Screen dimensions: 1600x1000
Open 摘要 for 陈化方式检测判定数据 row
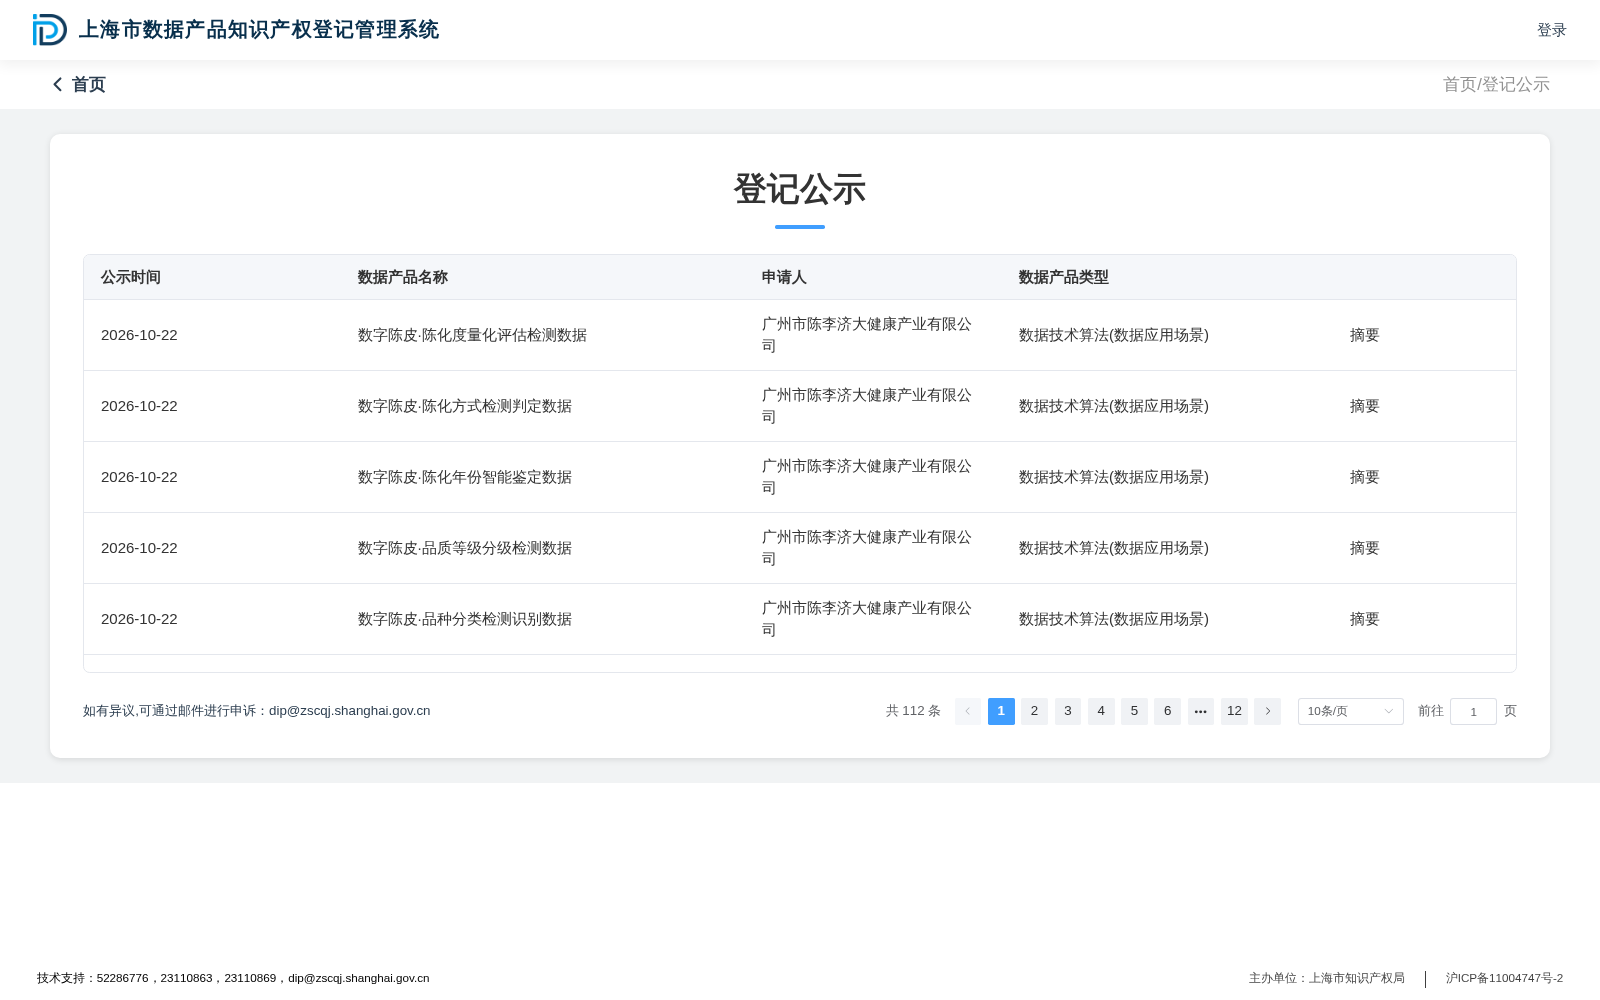point(1364,406)
